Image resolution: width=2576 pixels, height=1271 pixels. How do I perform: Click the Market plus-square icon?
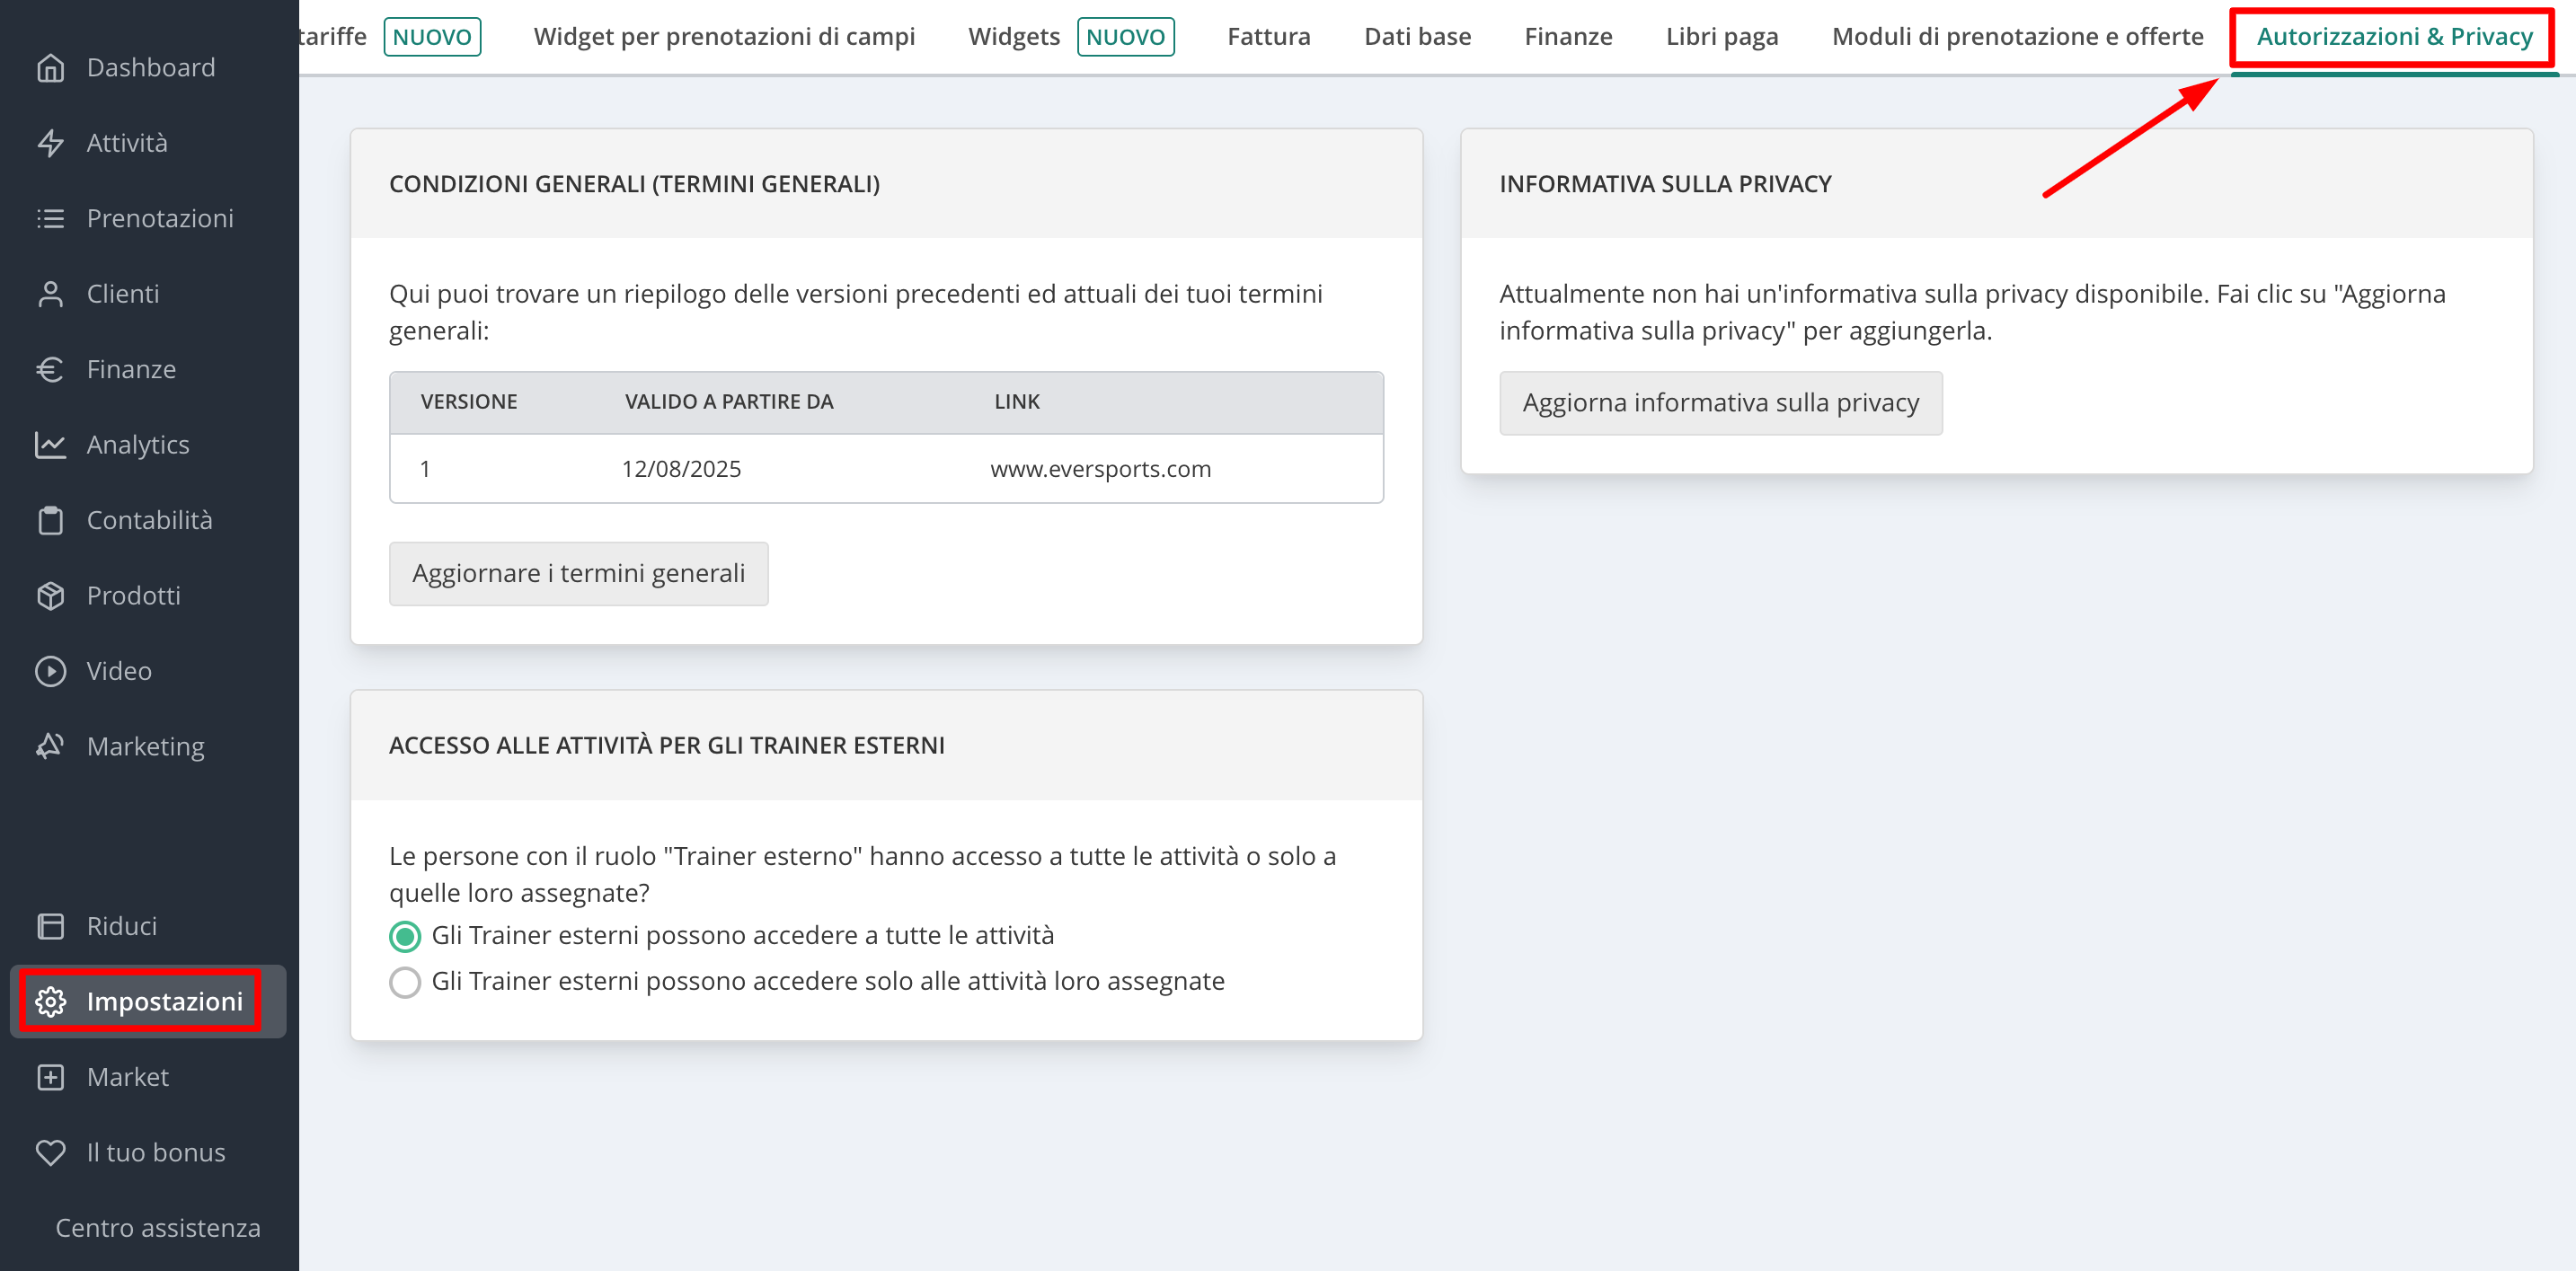(50, 1077)
